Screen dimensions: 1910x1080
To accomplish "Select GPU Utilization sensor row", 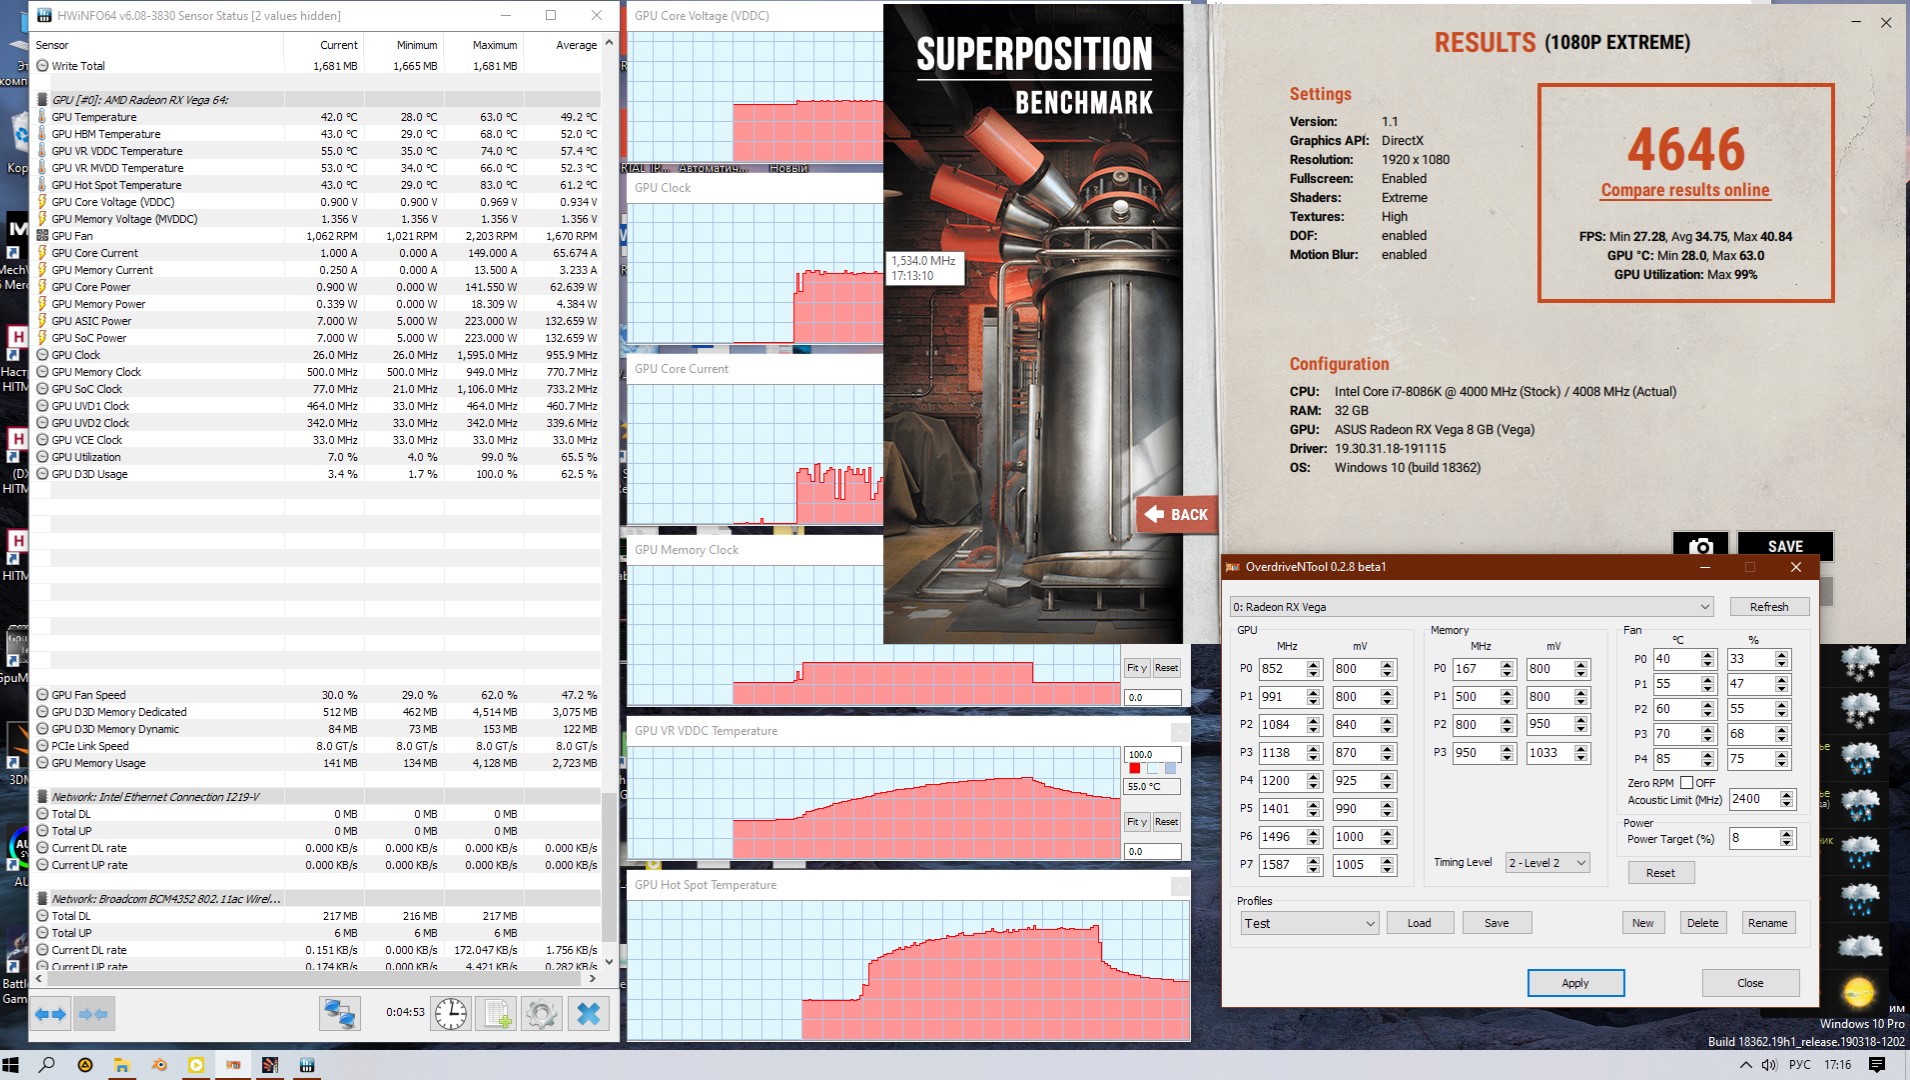I will coord(317,457).
